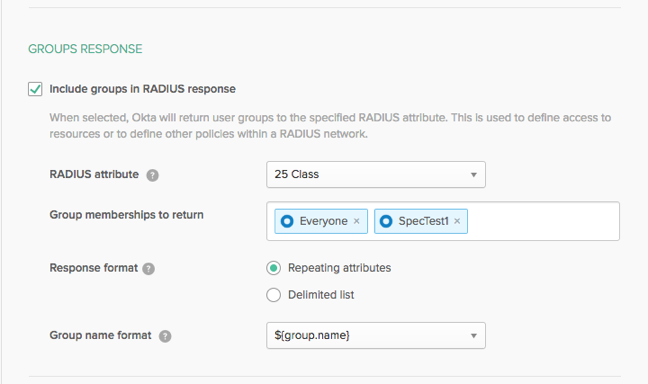Open the 25 Class attribute dropdown
Image resolution: width=648 pixels, height=384 pixels.
pos(376,174)
